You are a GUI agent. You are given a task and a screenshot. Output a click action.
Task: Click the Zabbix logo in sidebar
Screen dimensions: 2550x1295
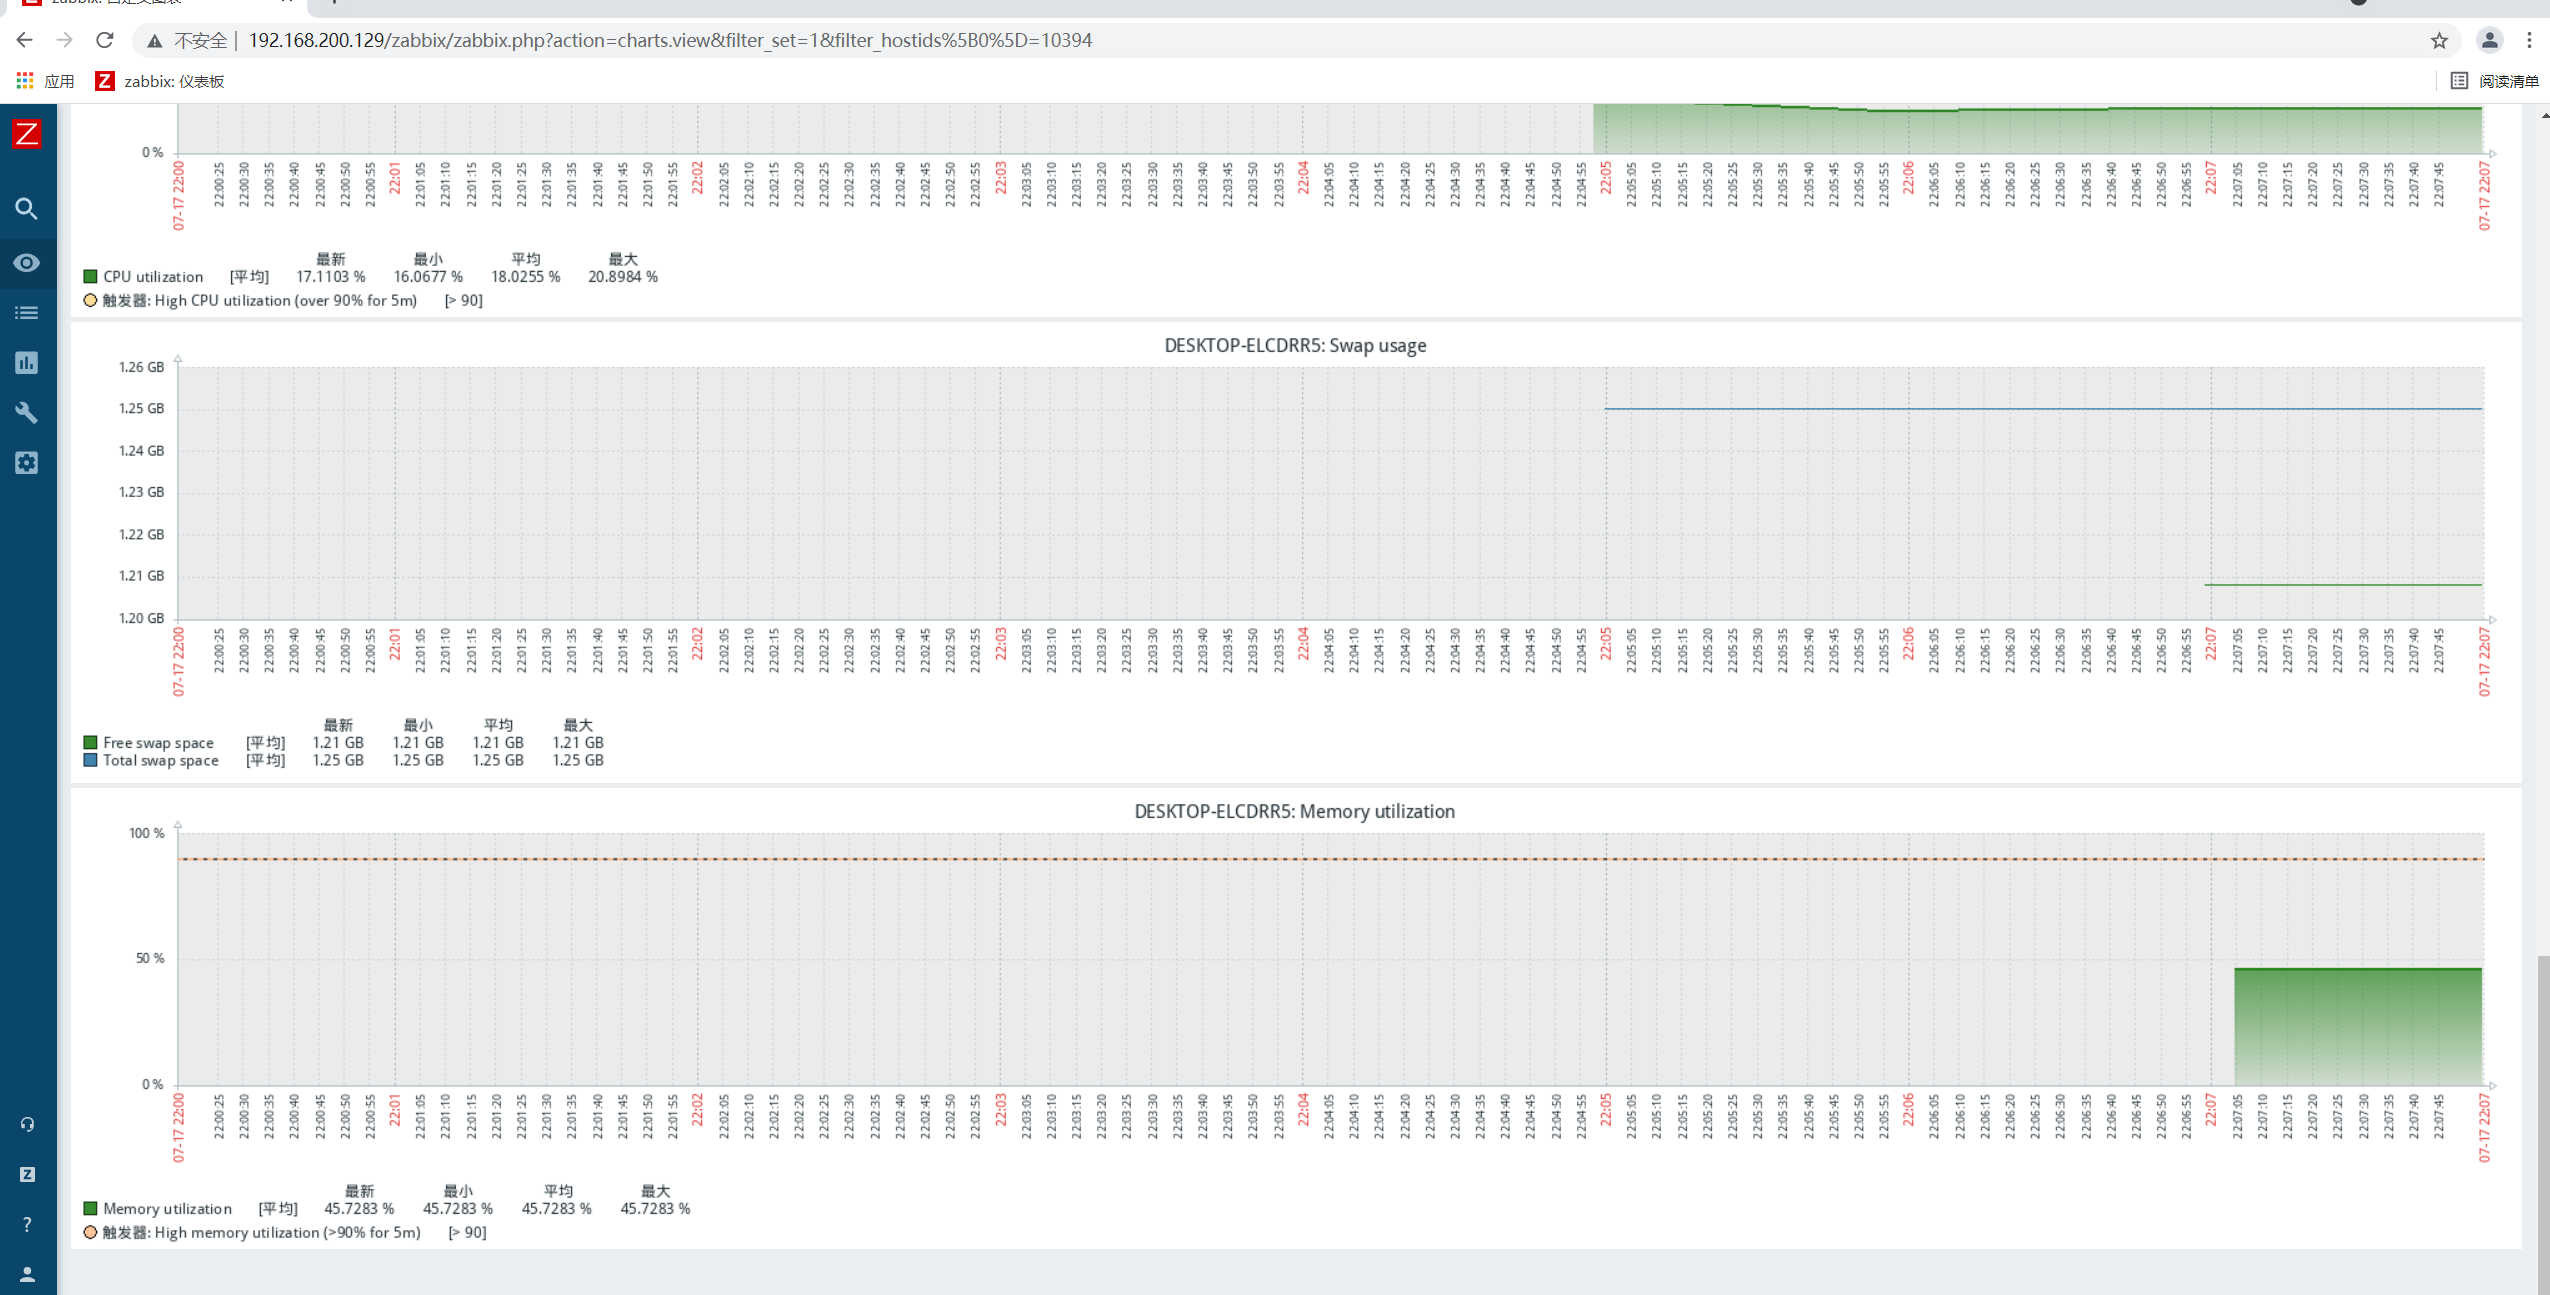(x=27, y=134)
